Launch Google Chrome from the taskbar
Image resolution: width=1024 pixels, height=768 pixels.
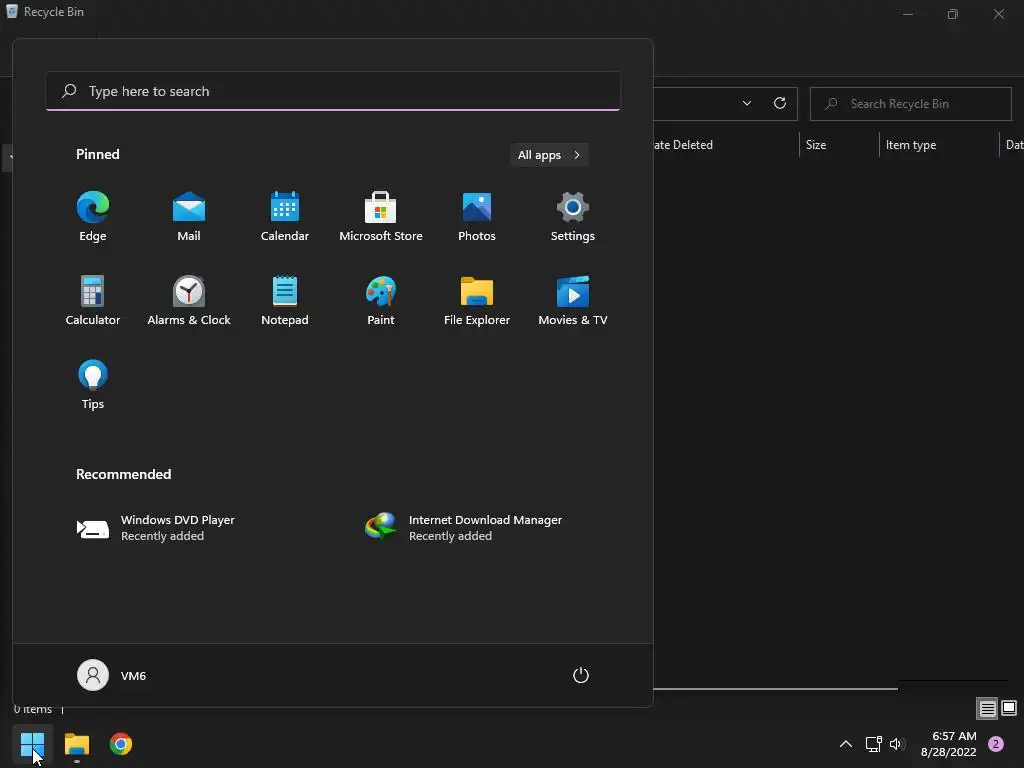121,744
